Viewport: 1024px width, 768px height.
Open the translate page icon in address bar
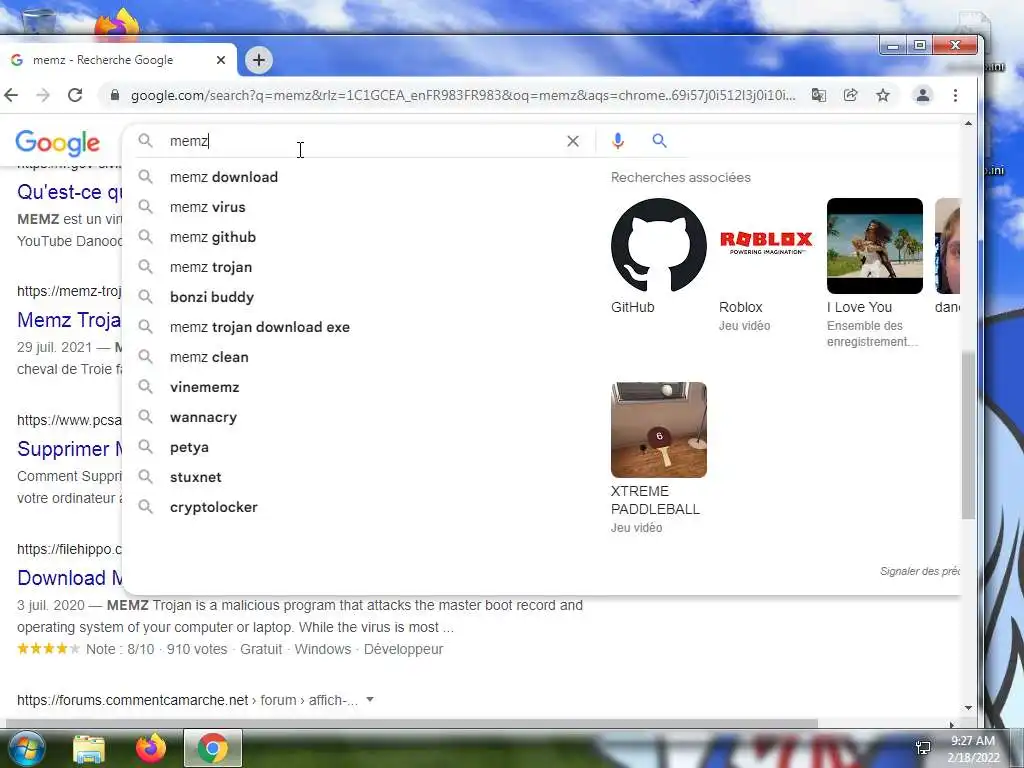818,95
